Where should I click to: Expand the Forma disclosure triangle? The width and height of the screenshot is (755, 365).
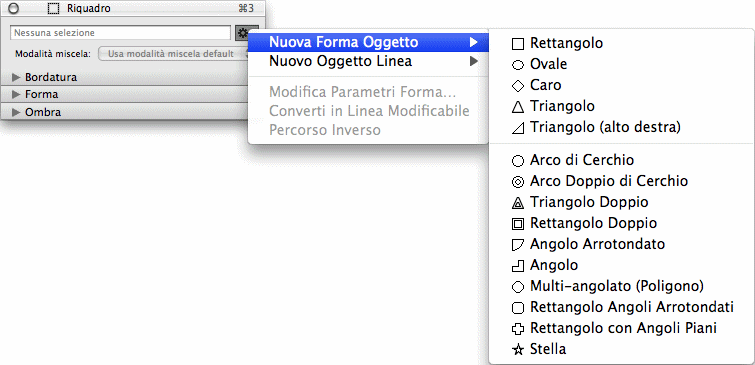click(x=17, y=94)
